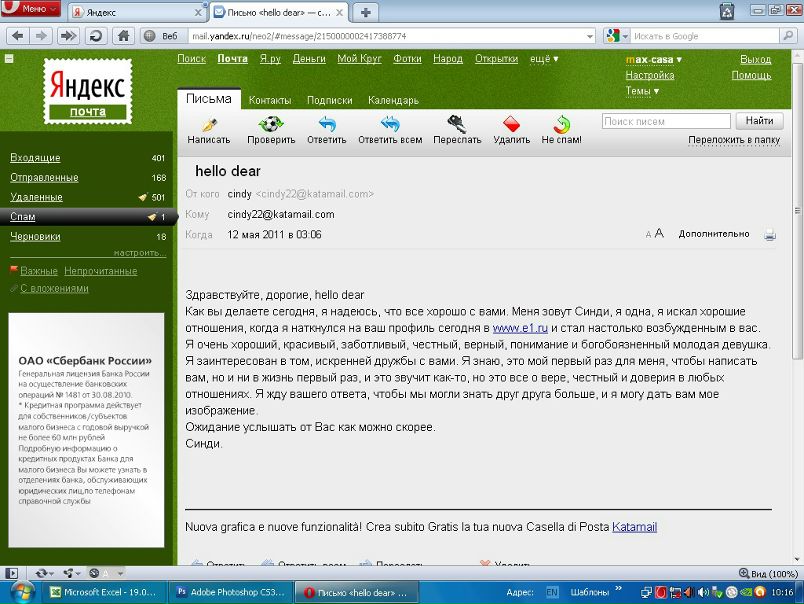804x604 pixels.
Task: Switch to the Календарь tab
Action: coord(393,100)
